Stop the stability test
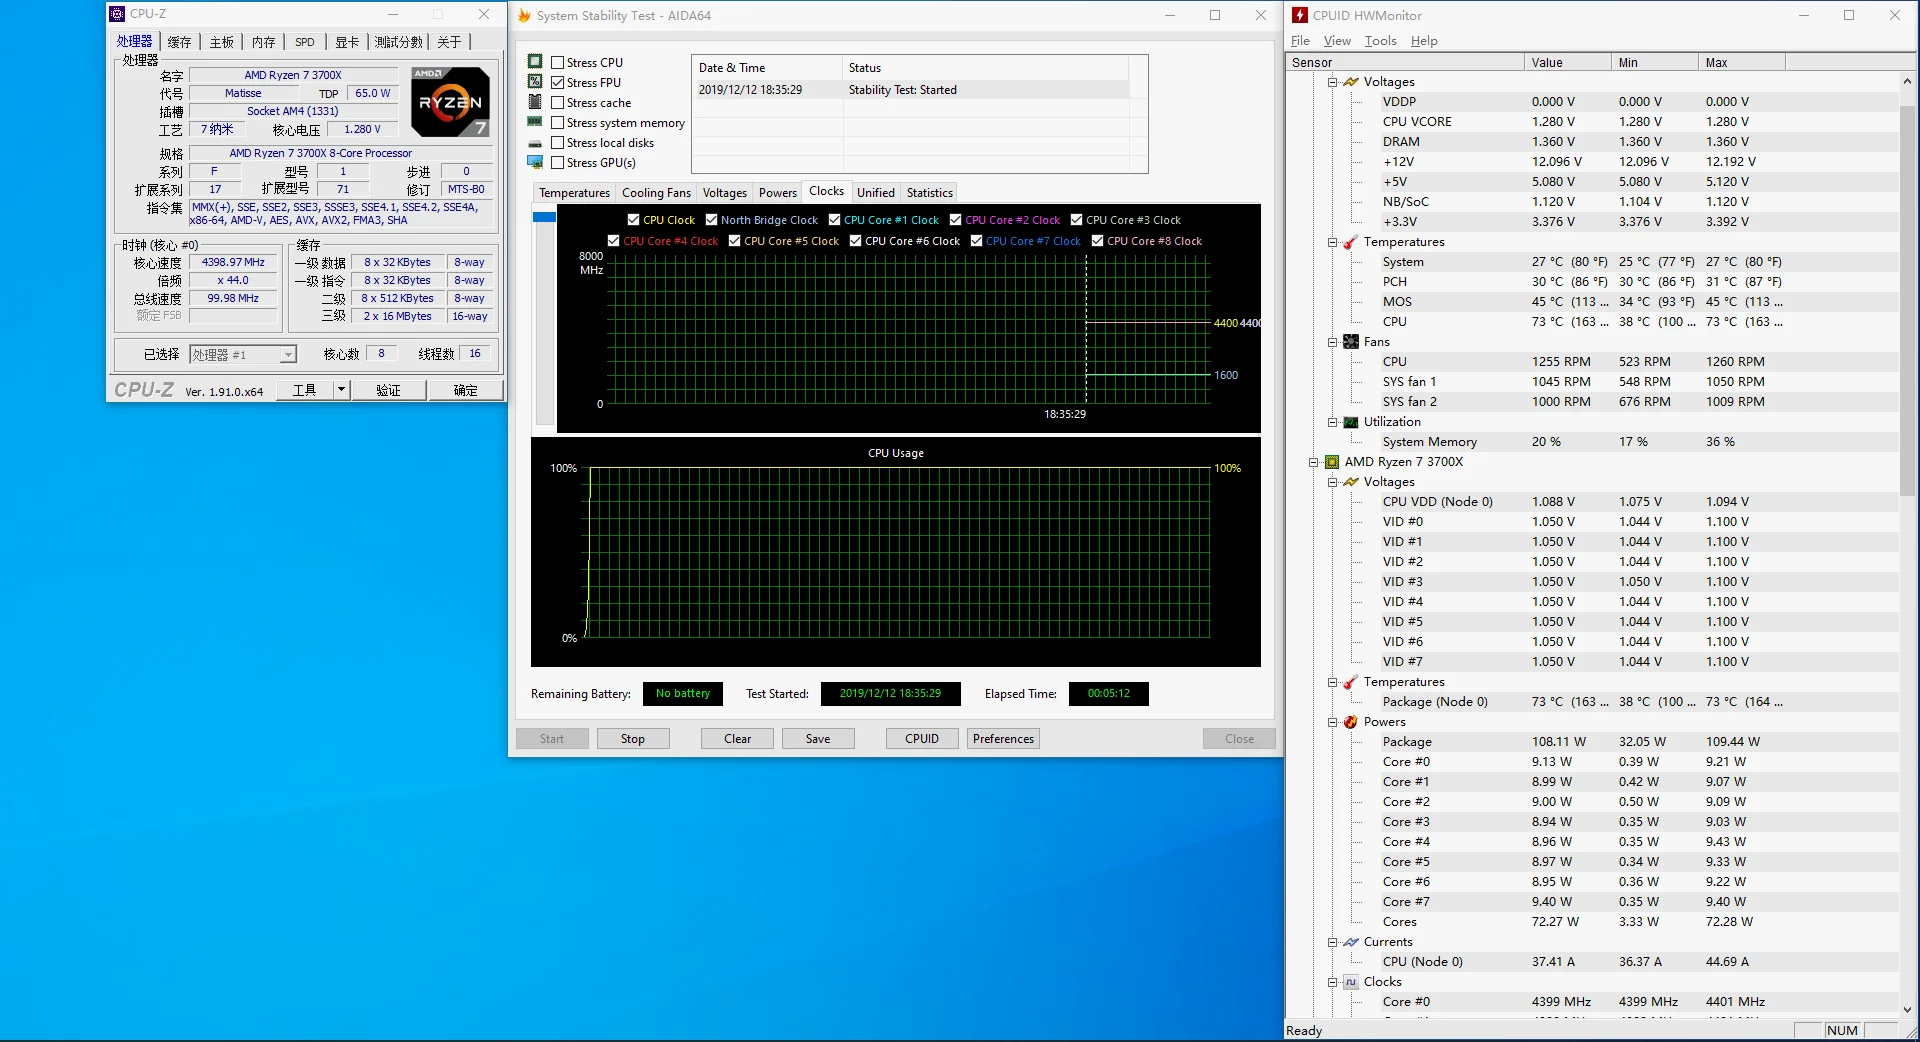 click(x=633, y=739)
